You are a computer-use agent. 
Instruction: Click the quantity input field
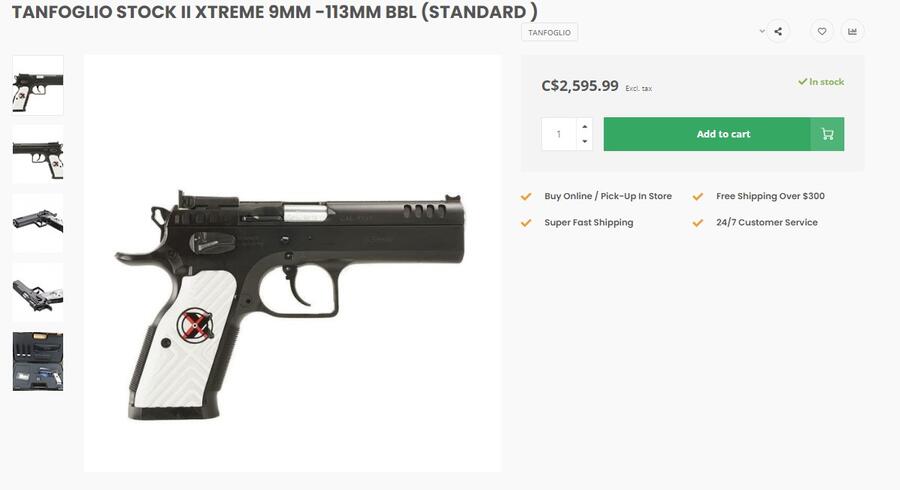(x=559, y=134)
